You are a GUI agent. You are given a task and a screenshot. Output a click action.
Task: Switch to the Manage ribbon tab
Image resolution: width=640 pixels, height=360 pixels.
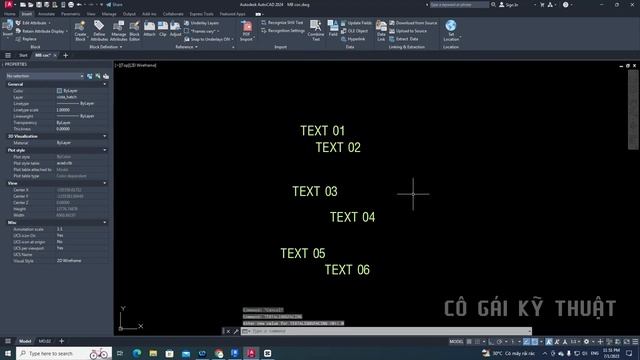109,14
